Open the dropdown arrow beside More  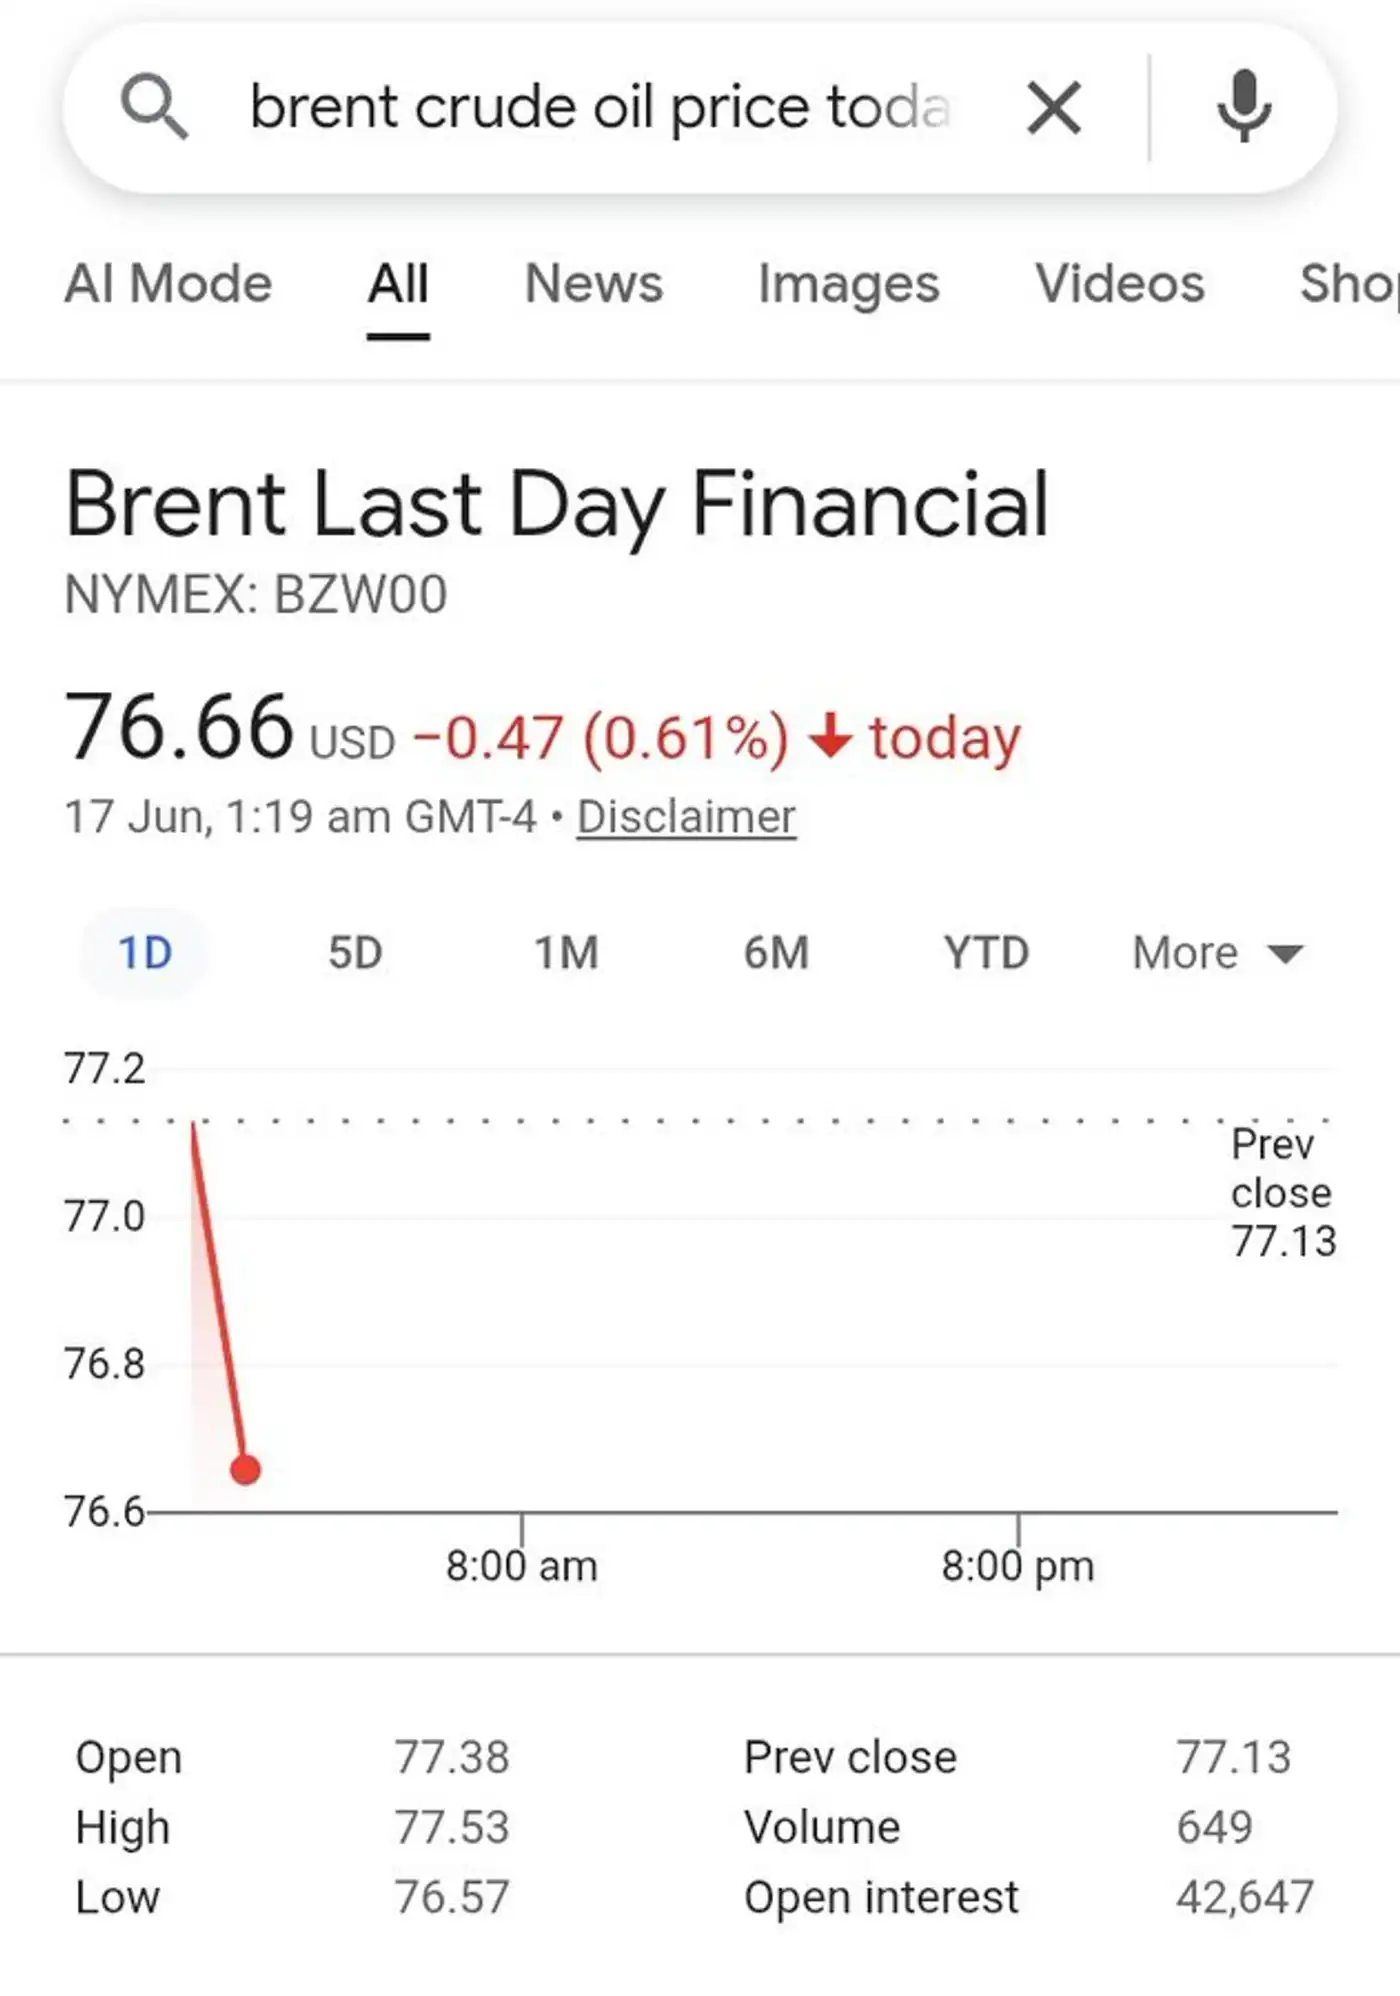tap(1285, 954)
